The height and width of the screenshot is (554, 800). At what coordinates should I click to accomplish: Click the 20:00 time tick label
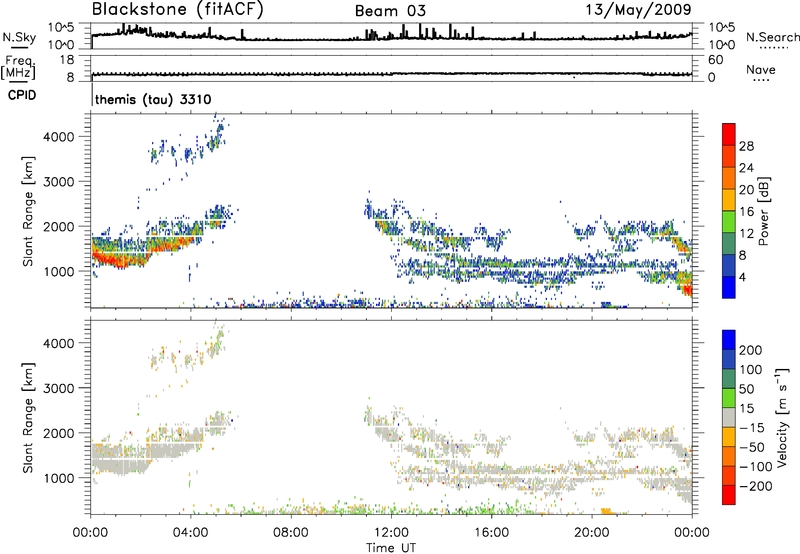click(x=591, y=533)
